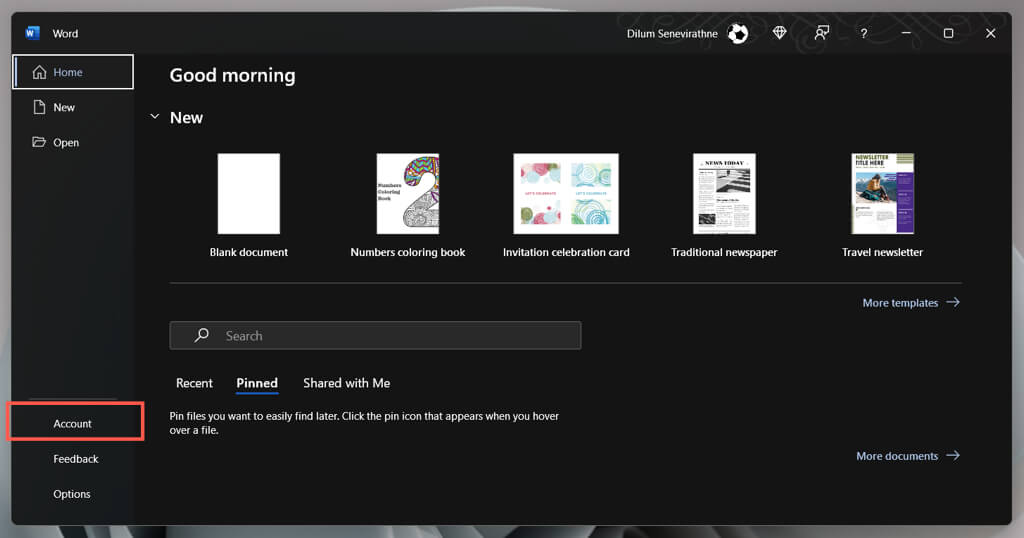Screen dimensions: 1024x538
Task: Click the diamond premium icon
Action: tap(780, 33)
